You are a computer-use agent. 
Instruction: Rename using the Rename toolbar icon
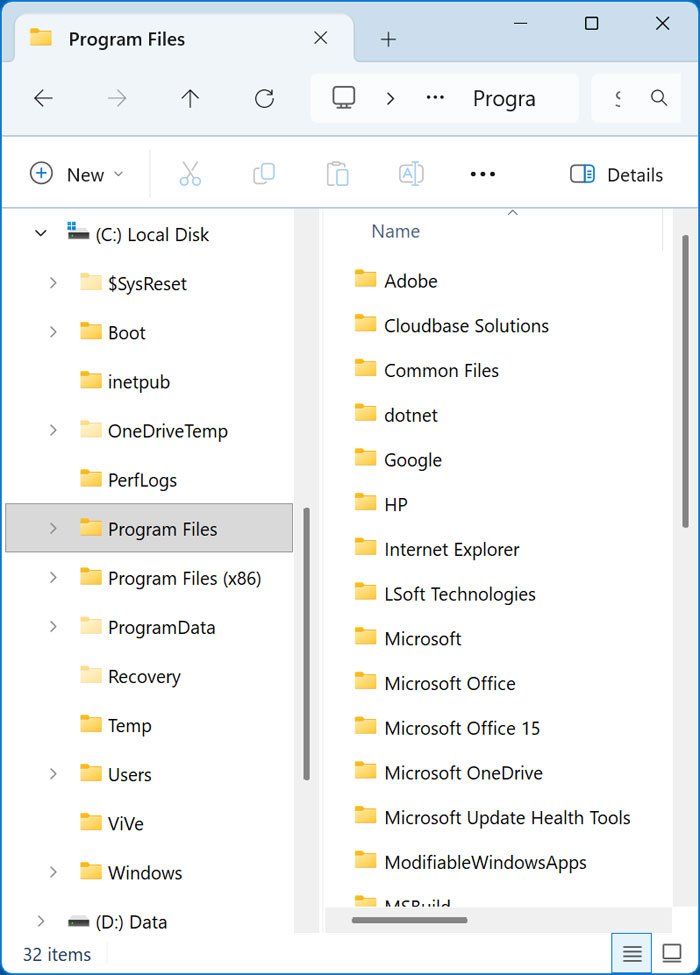coord(411,174)
